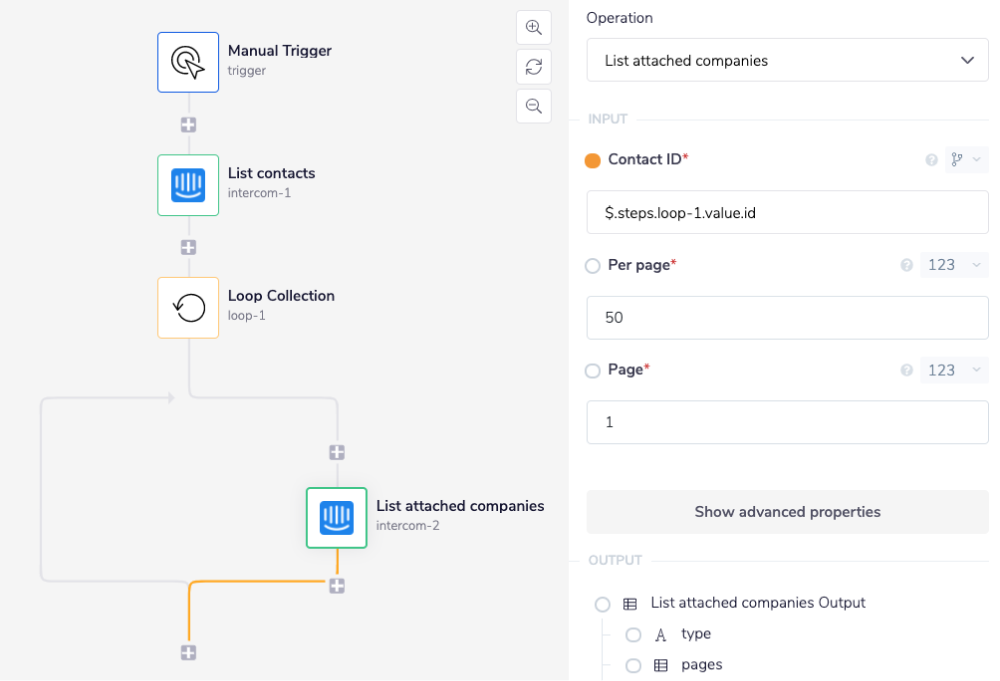
Task: Select the List attached companies node icon
Action: pos(337,518)
